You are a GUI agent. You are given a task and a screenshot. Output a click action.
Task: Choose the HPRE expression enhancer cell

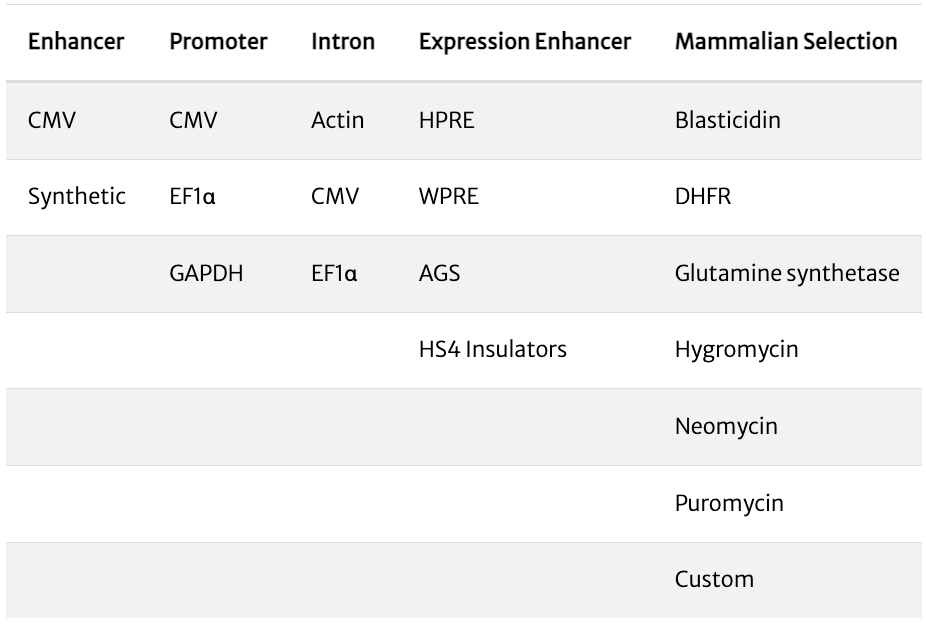pos(447,121)
